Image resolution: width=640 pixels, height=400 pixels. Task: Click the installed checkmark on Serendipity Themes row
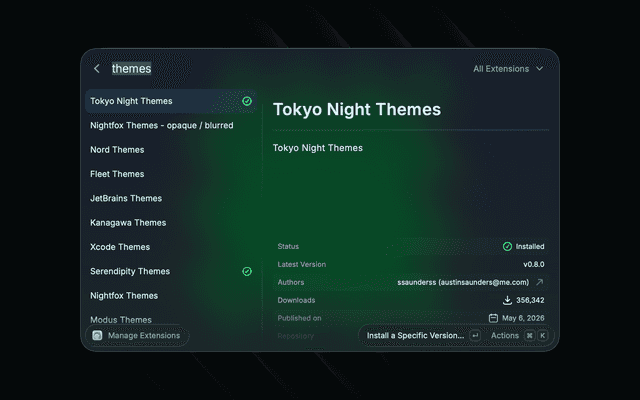pyautogui.click(x=247, y=271)
